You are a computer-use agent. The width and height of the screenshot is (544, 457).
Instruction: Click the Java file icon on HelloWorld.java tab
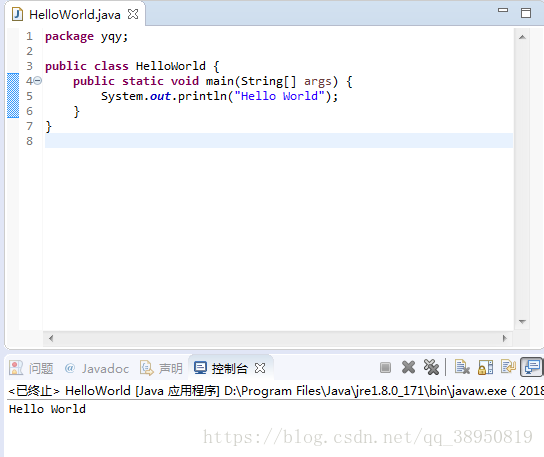coord(17,15)
